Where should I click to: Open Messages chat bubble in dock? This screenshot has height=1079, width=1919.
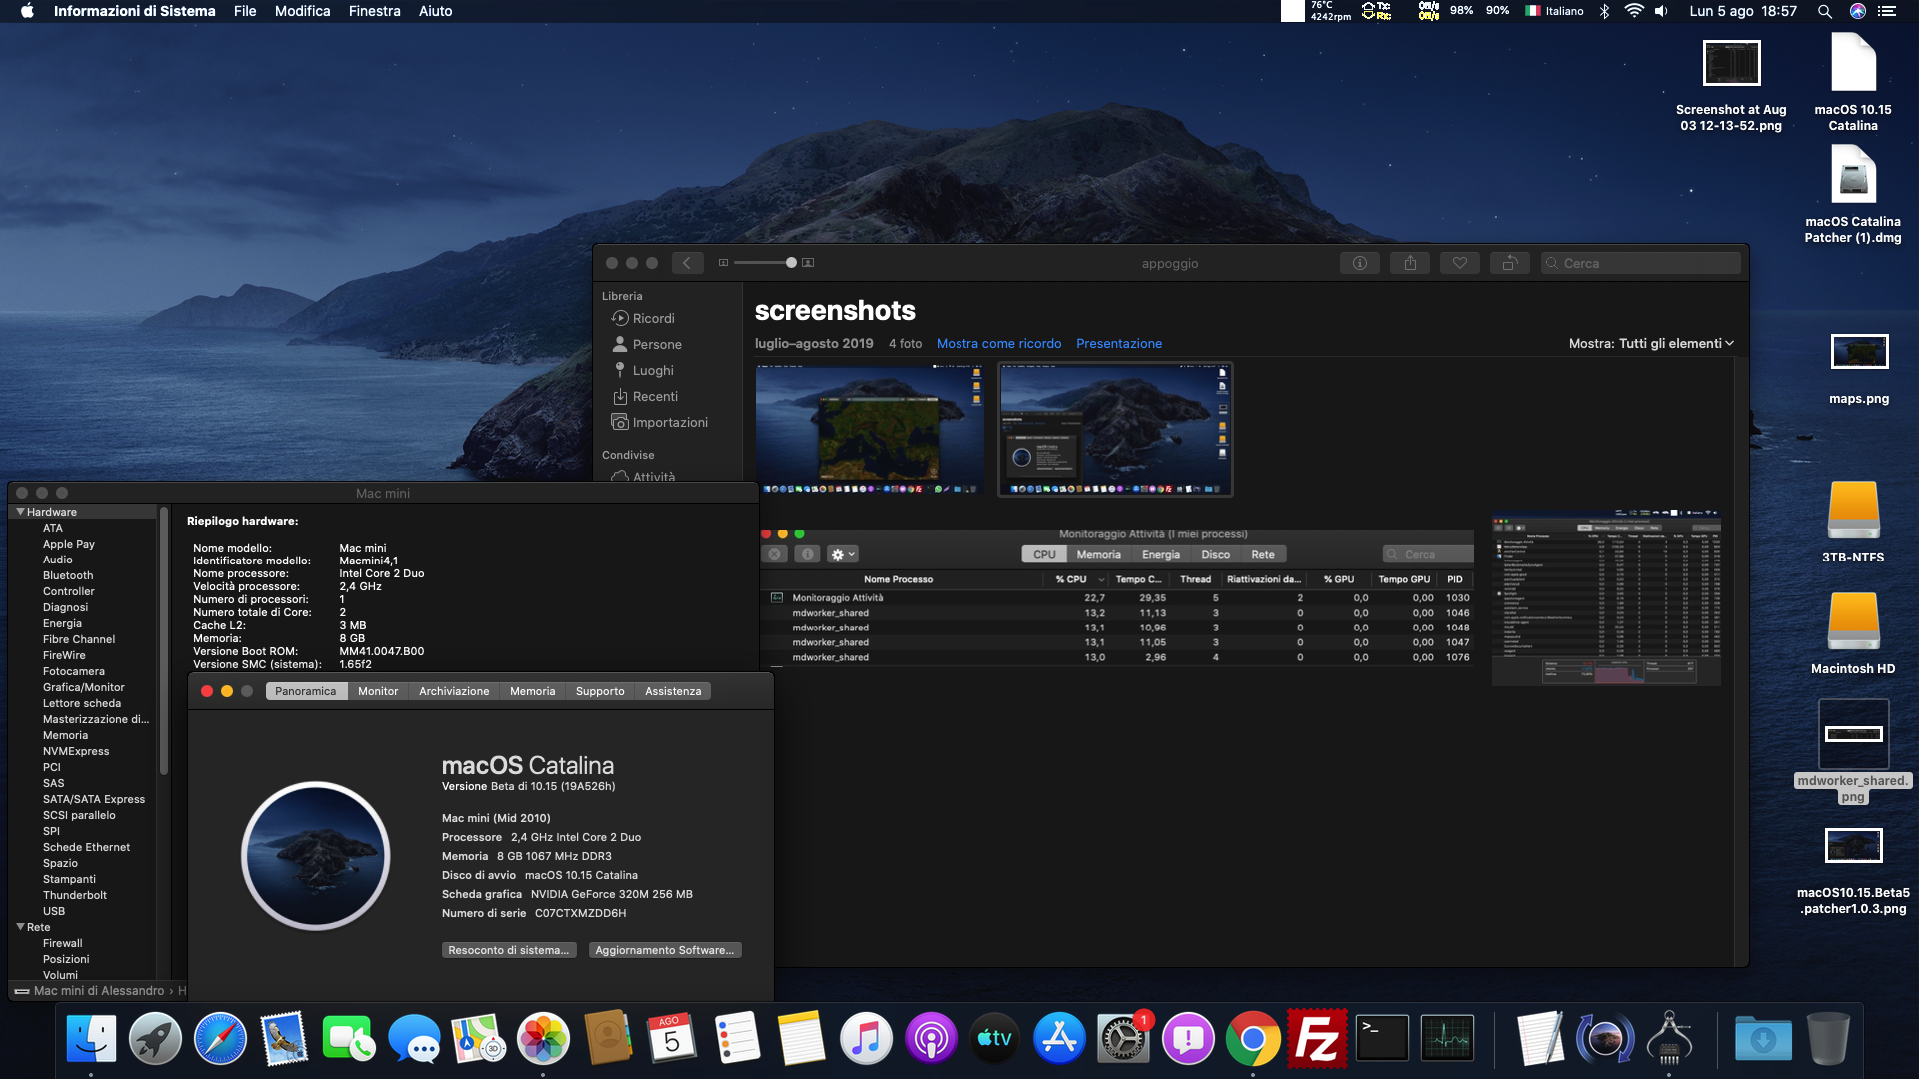(414, 1039)
